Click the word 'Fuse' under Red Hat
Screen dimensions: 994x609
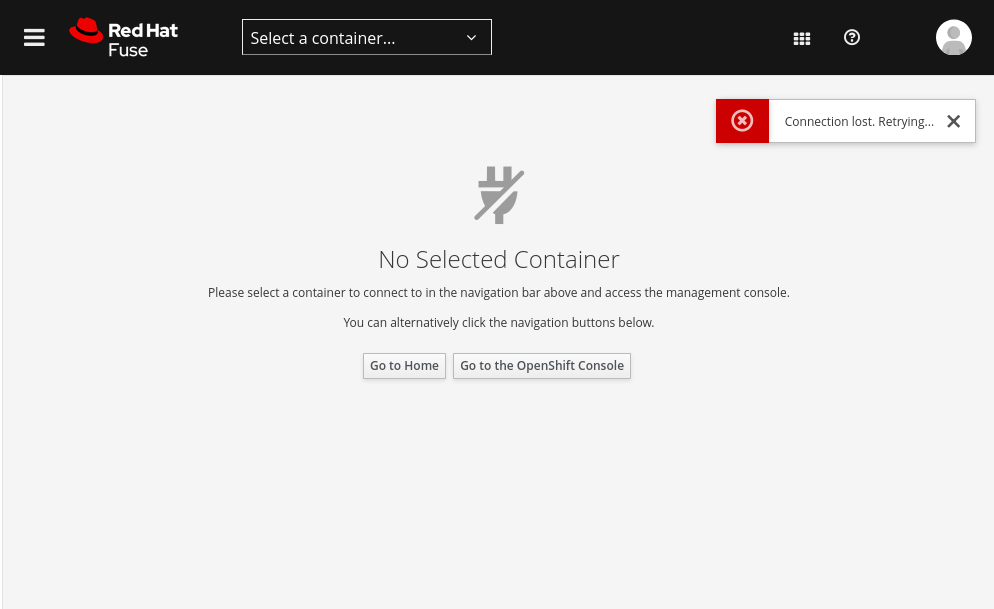click(x=128, y=50)
